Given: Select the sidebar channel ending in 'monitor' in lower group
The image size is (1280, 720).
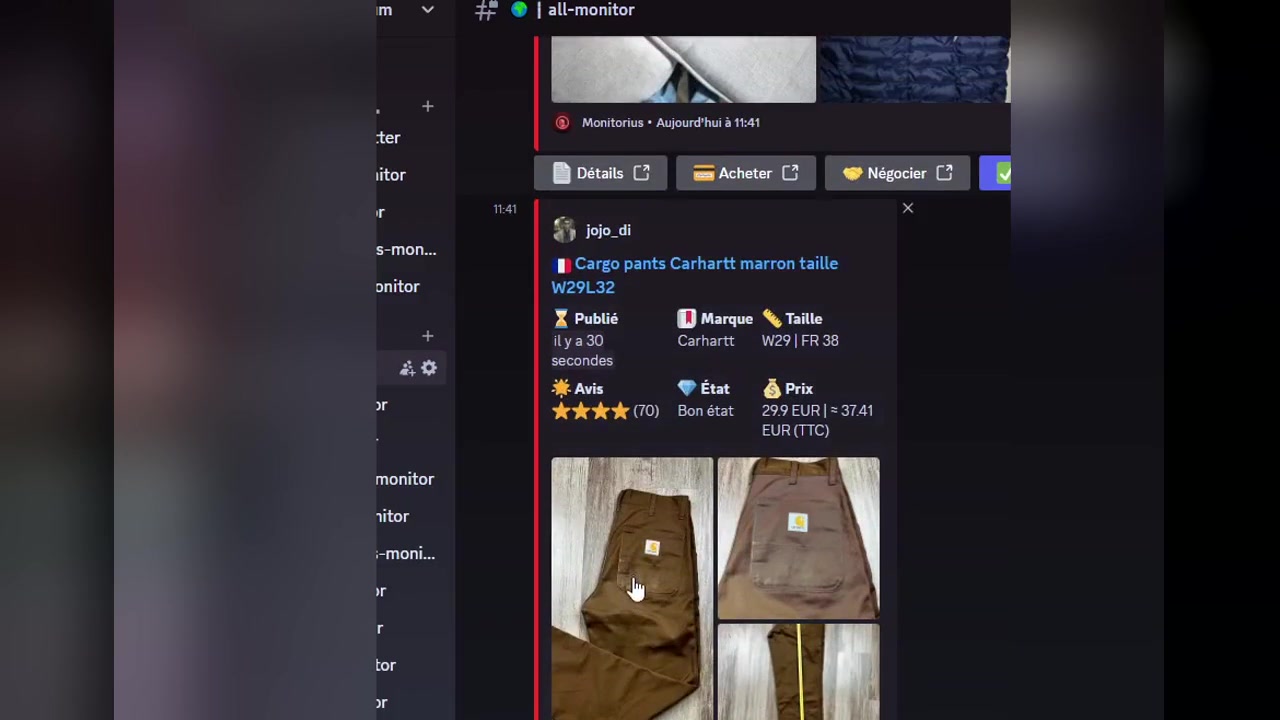Looking at the screenshot, I should (405, 479).
